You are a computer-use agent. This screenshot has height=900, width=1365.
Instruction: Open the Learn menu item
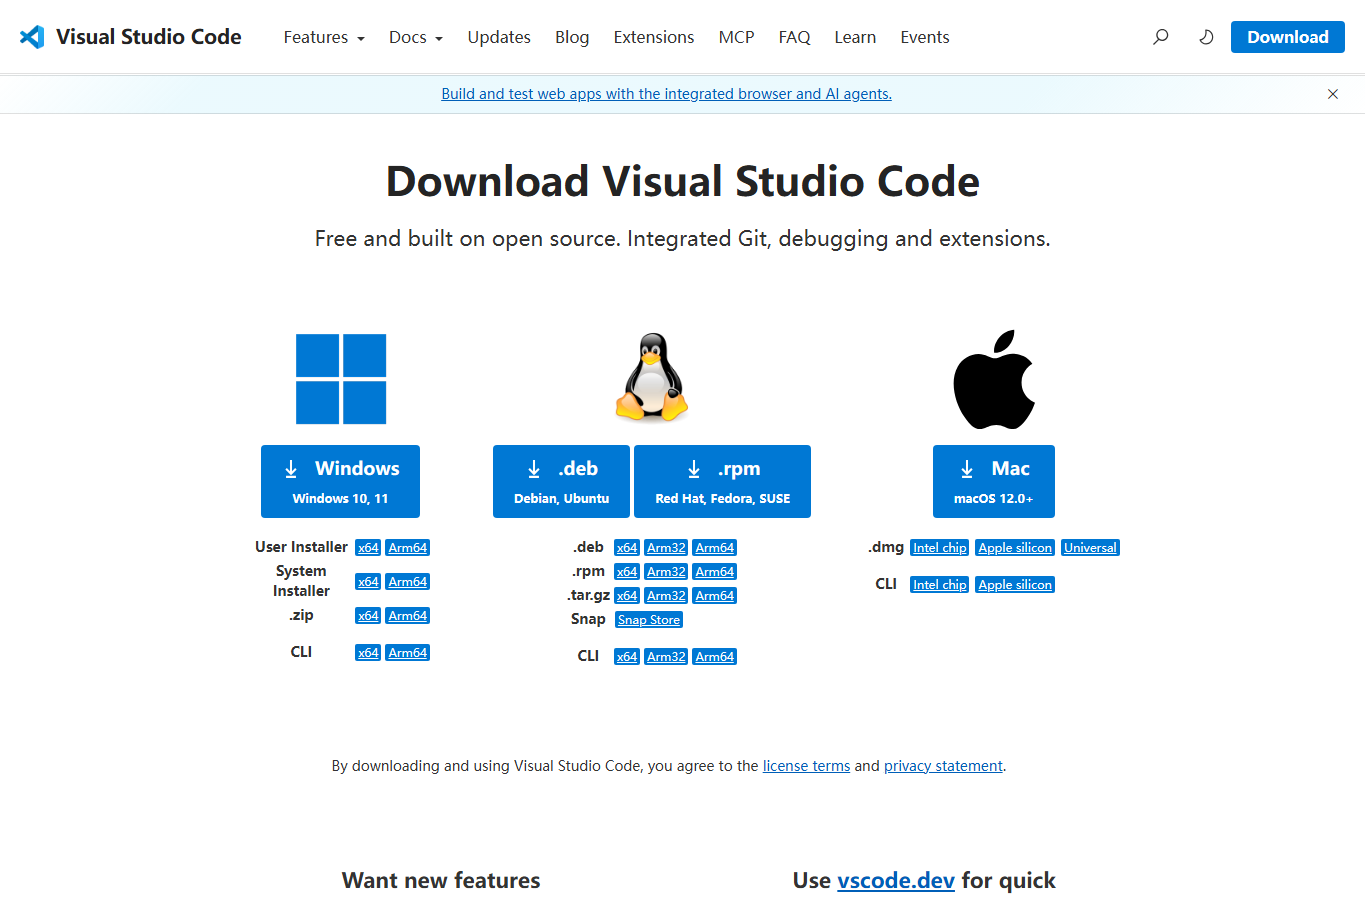(x=855, y=37)
